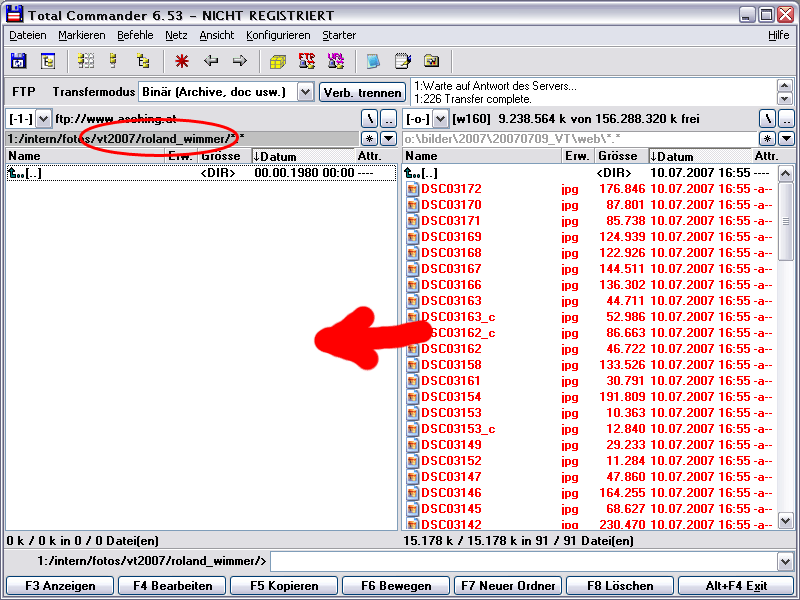Click the F4 Bearbeiten button
This screenshot has height=600, width=800.
coord(172,586)
